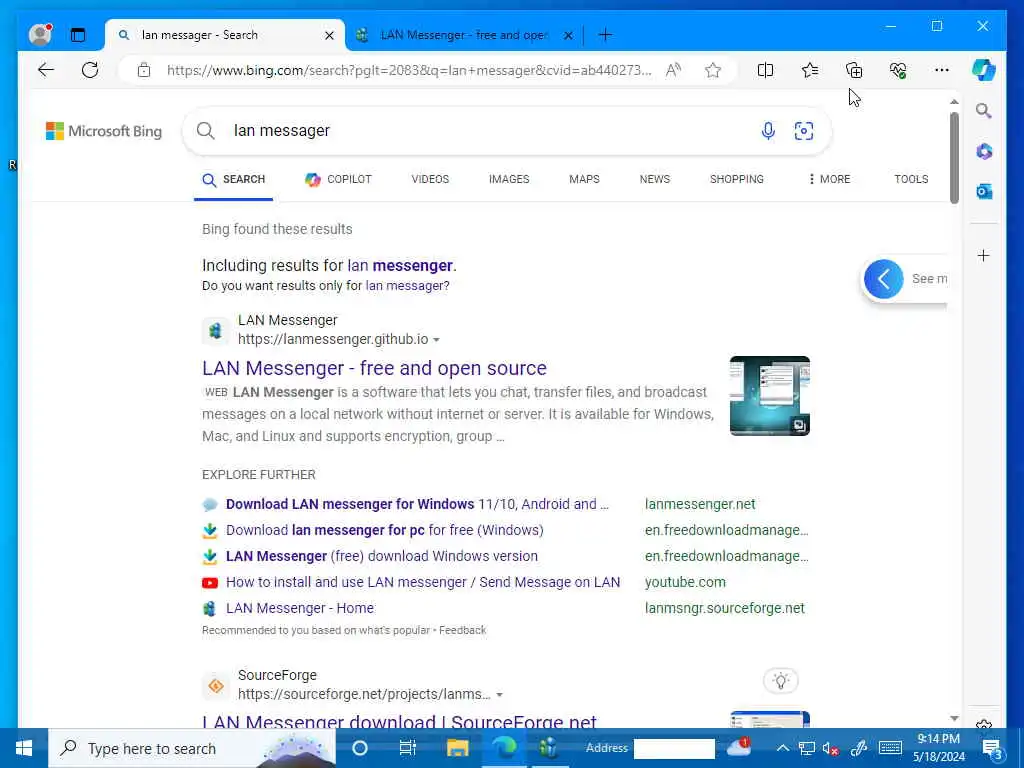Image resolution: width=1024 pixels, height=768 pixels.
Task: Switch to Images results
Action: 509,179
